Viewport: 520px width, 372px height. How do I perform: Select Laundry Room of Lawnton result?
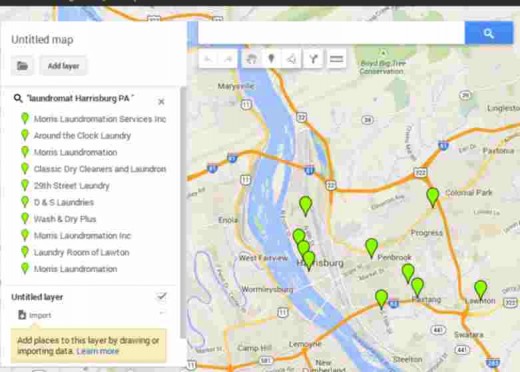click(81, 252)
